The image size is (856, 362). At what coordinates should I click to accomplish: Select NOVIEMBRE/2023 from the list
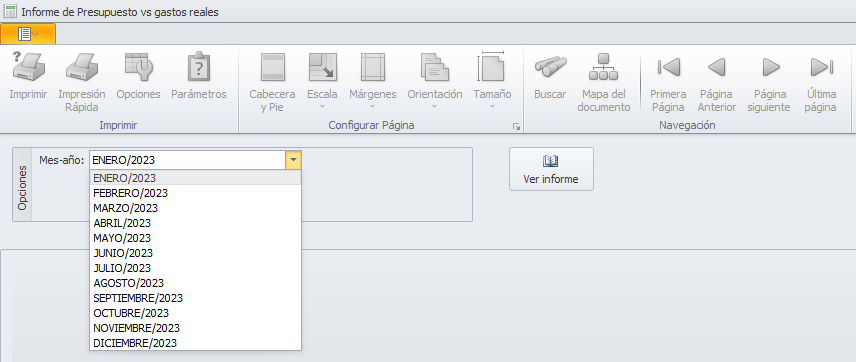[195, 328]
